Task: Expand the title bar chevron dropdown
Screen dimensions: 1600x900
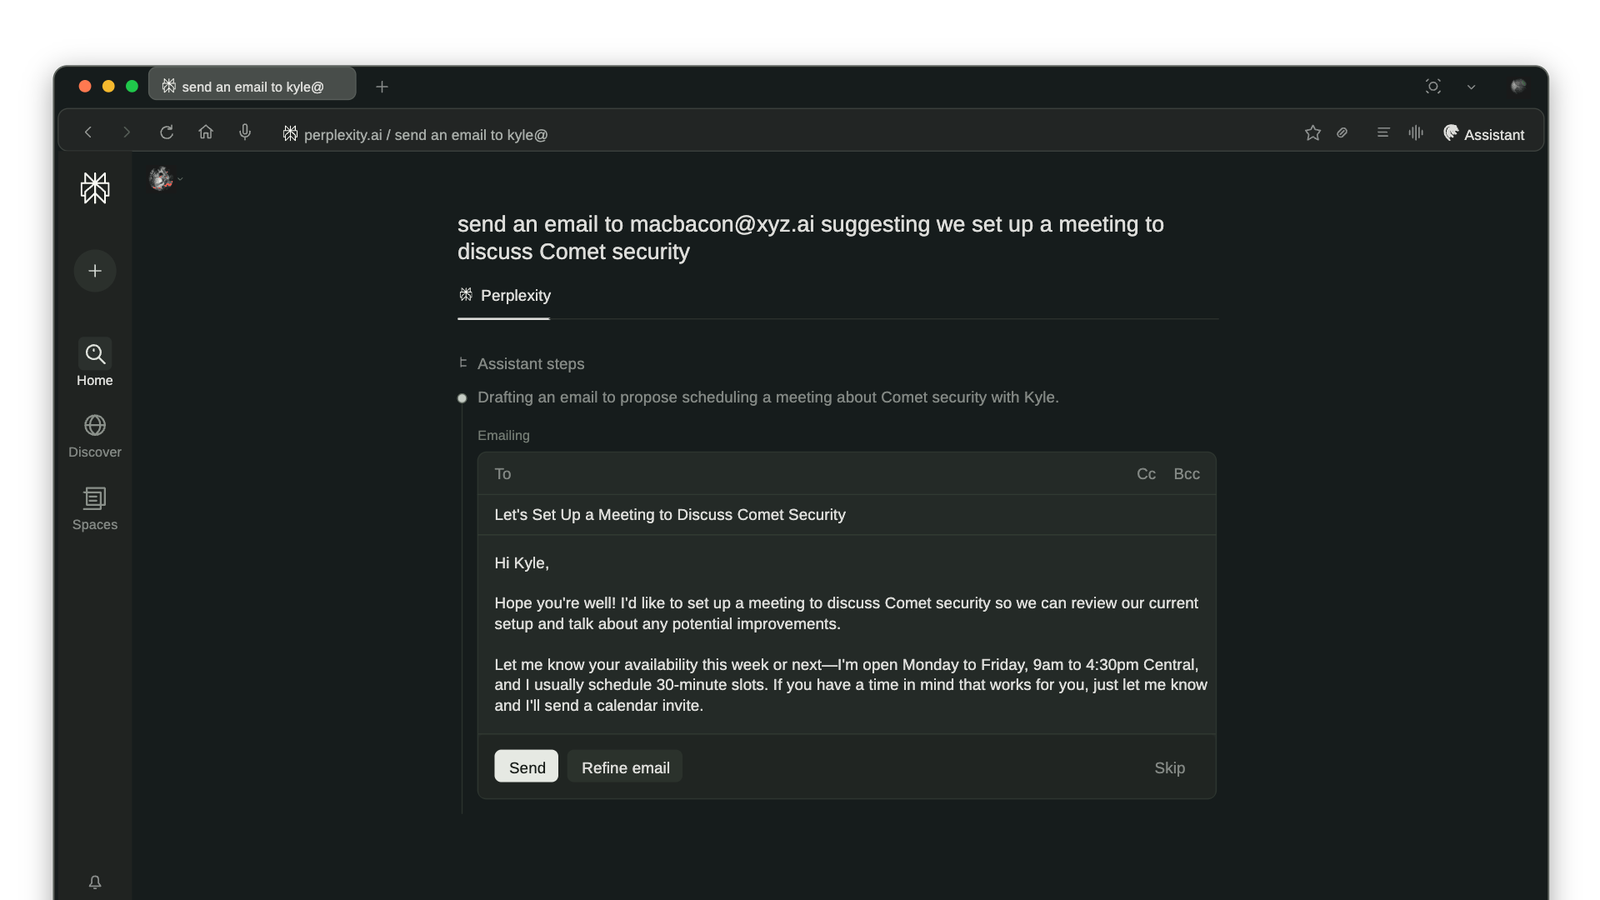Action: [x=1471, y=87]
